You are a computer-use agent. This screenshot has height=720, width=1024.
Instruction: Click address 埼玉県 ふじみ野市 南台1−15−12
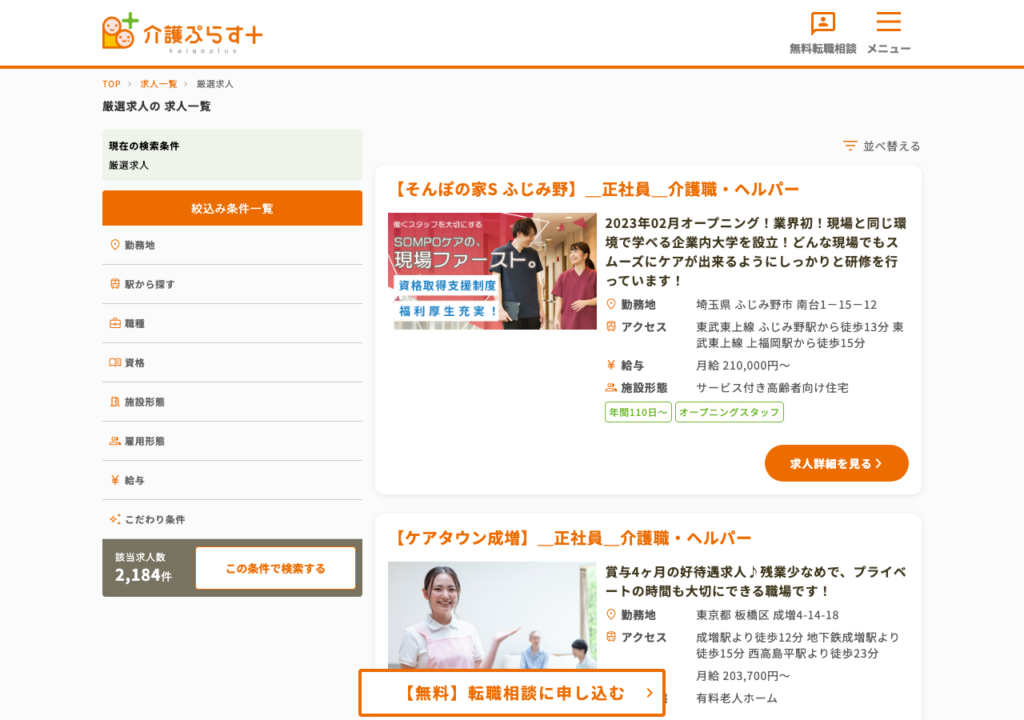click(786, 304)
